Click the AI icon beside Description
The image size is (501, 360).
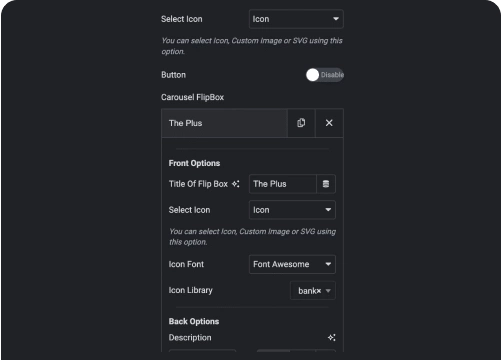tap(331, 338)
